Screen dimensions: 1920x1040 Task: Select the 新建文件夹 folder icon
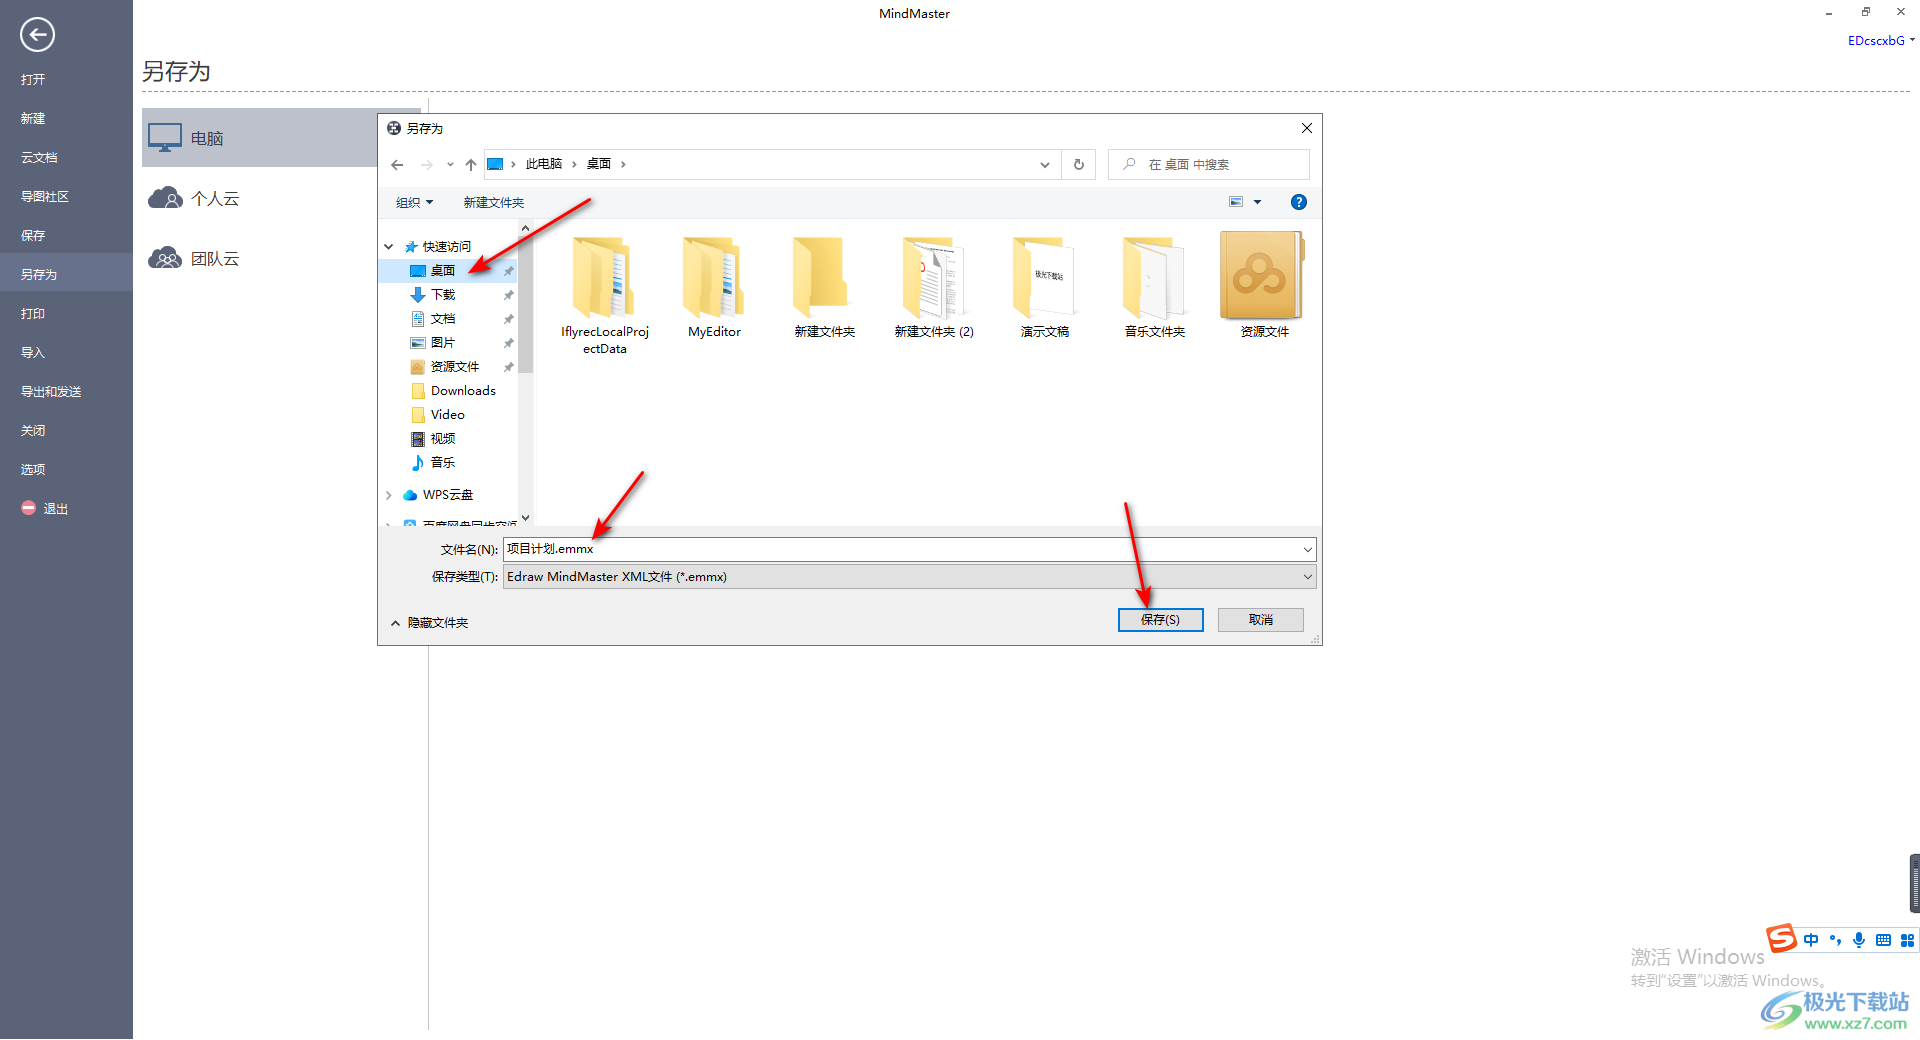(x=825, y=287)
